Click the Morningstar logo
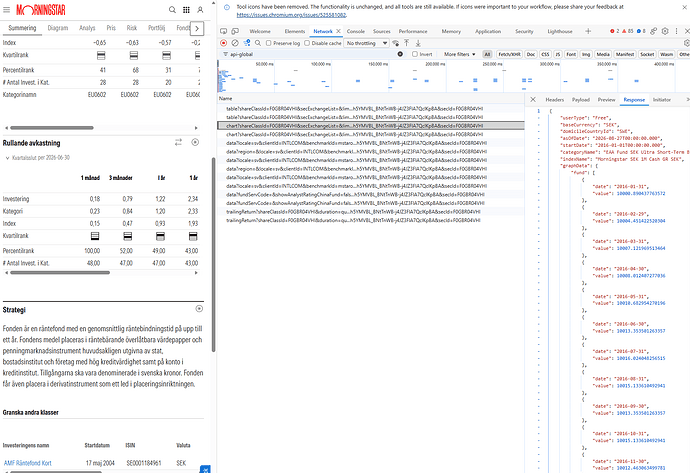 click(40, 10)
